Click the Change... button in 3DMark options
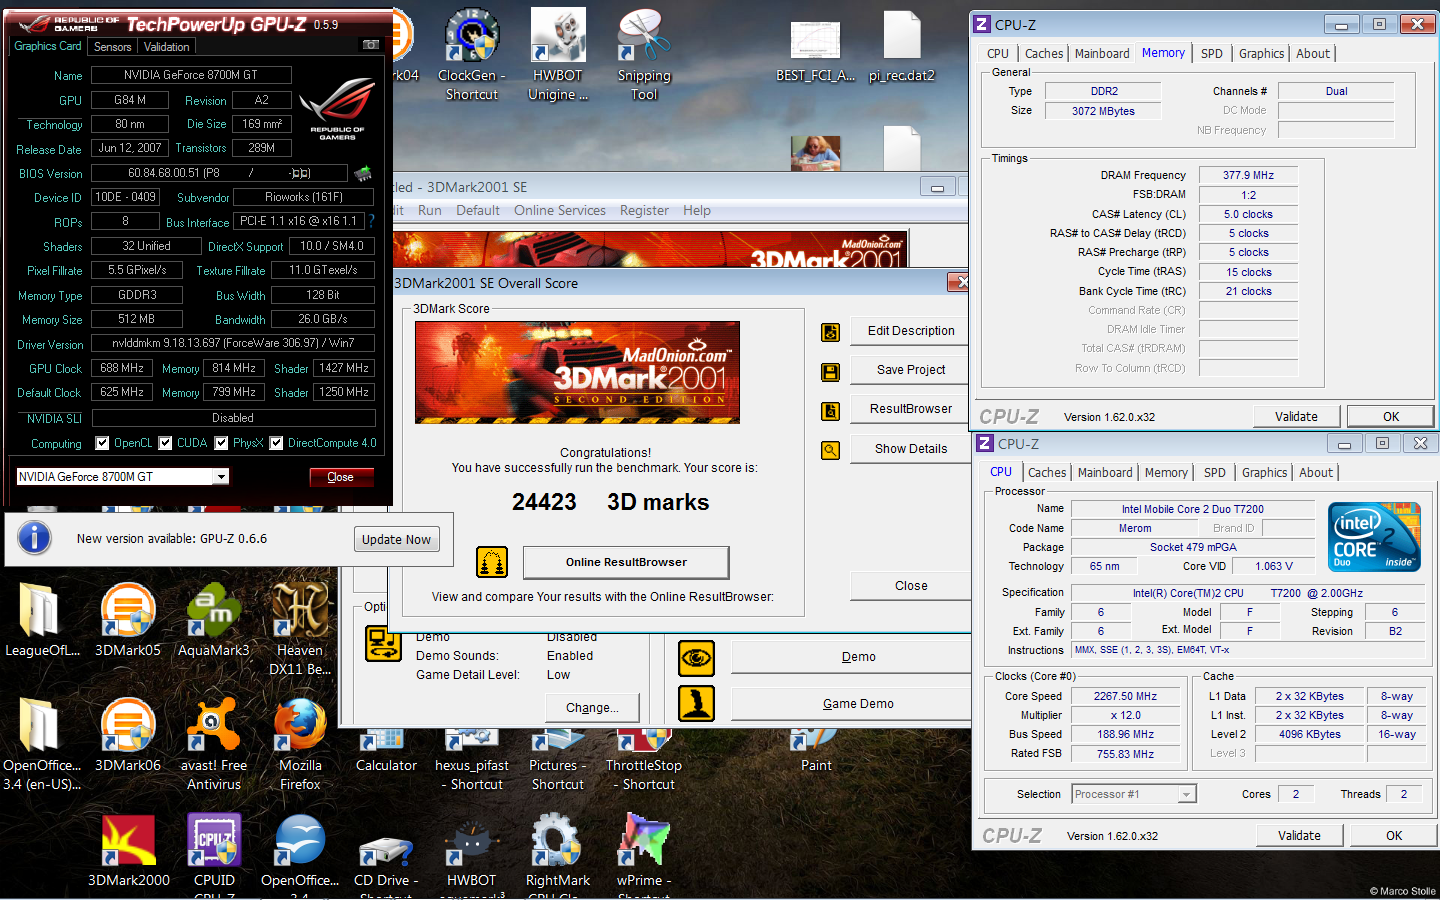1440x900 pixels. click(x=592, y=708)
